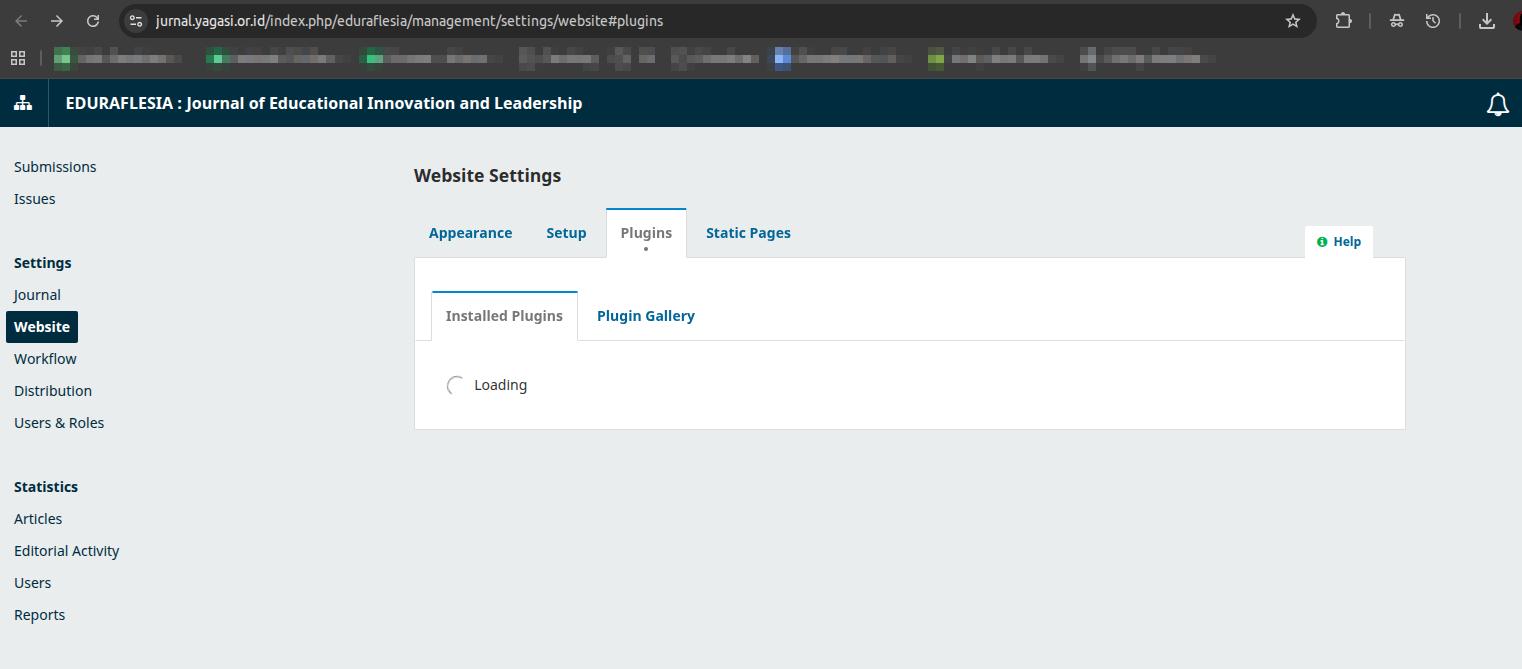Go back using browser back arrow
This screenshot has height=669, width=1522.
point(21,21)
